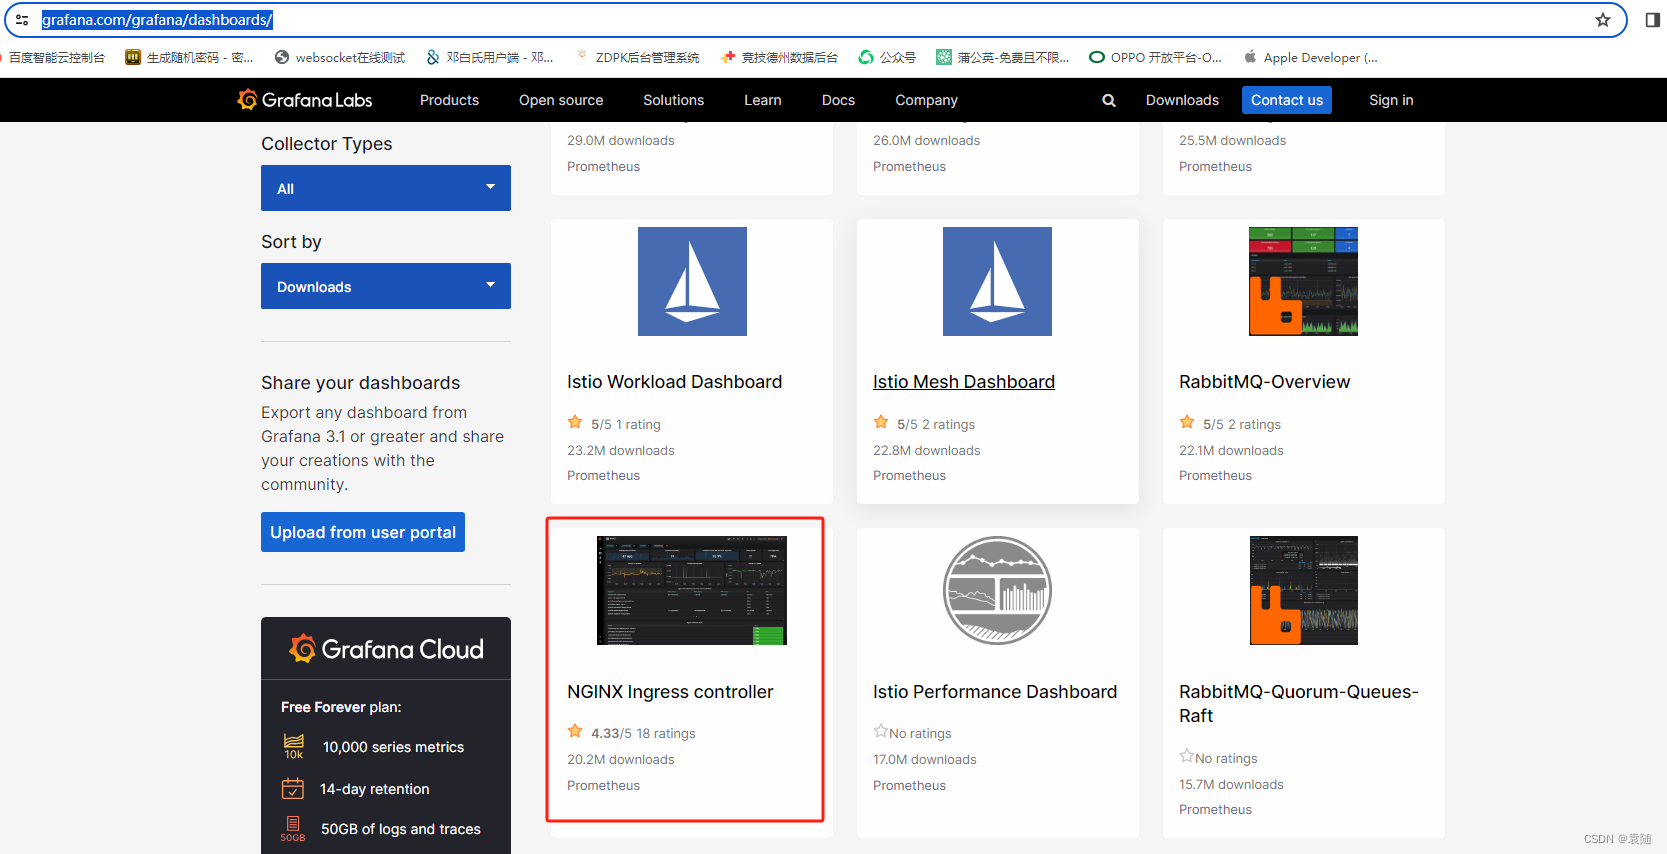Viewport: 1667px width, 854px height.
Task: Open the Apple Developer bookmark
Action: [x=1311, y=57]
